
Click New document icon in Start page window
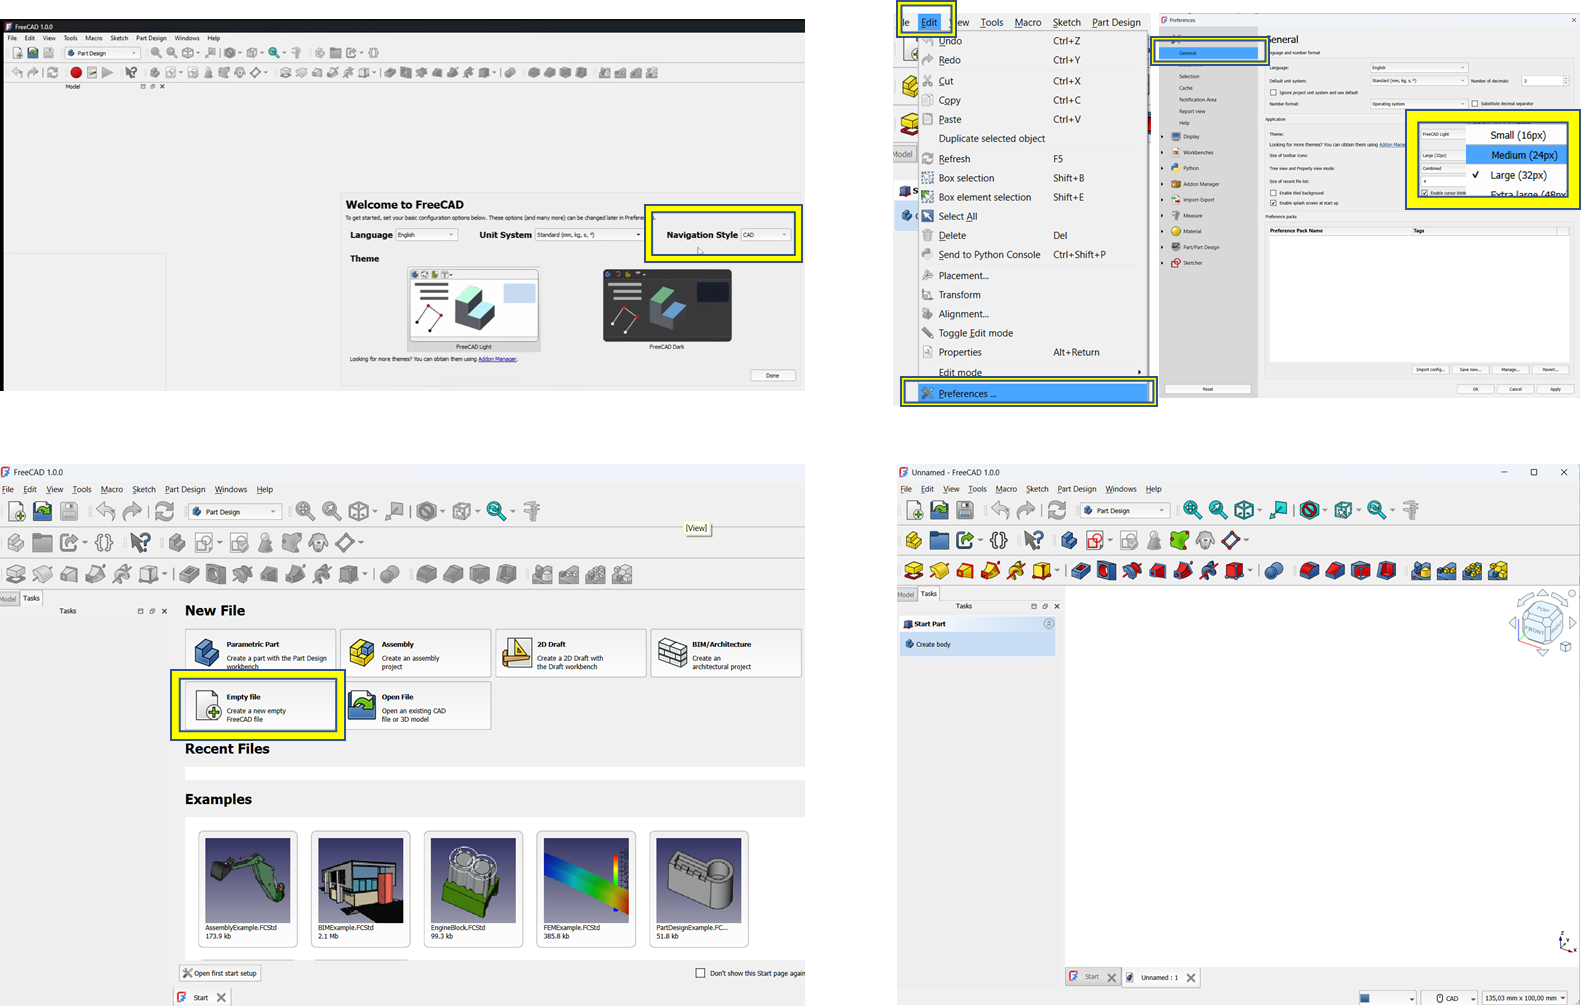point(17,511)
